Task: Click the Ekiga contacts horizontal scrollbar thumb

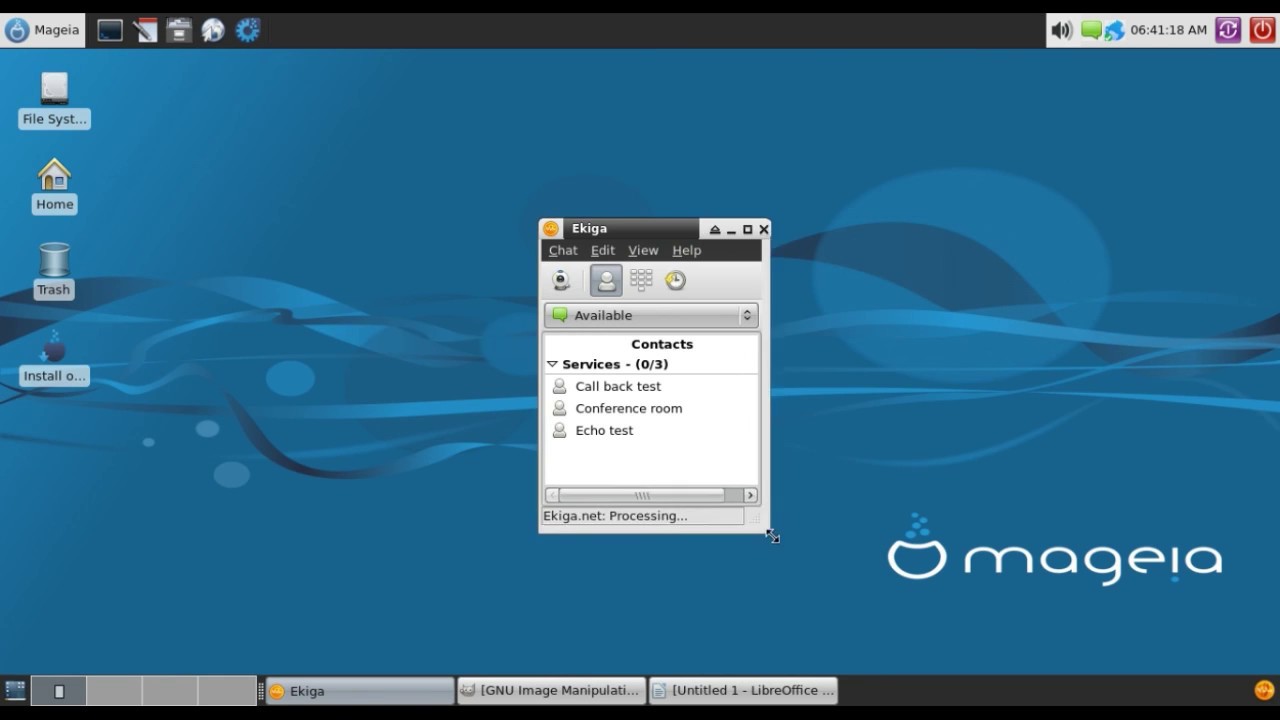Action: click(x=641, y=495)
